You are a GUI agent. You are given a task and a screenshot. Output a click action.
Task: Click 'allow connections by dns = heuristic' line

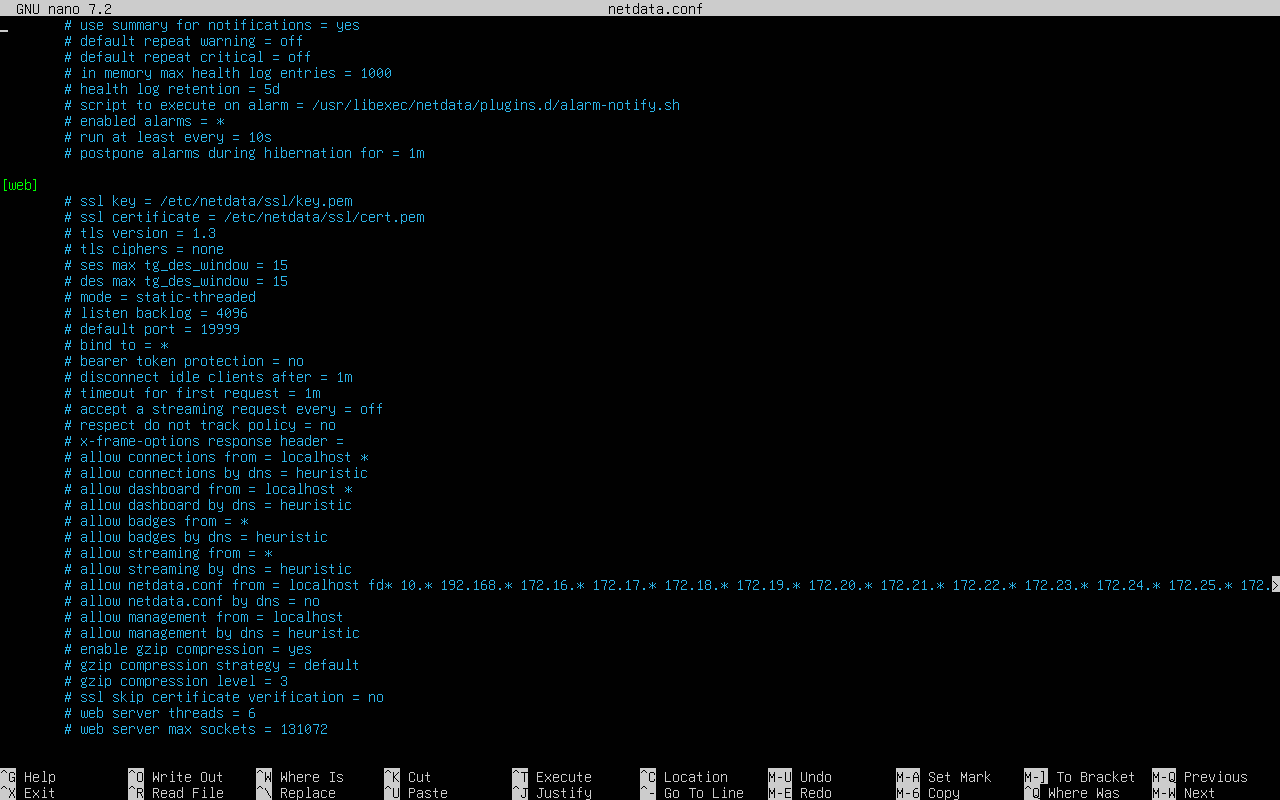216,473
